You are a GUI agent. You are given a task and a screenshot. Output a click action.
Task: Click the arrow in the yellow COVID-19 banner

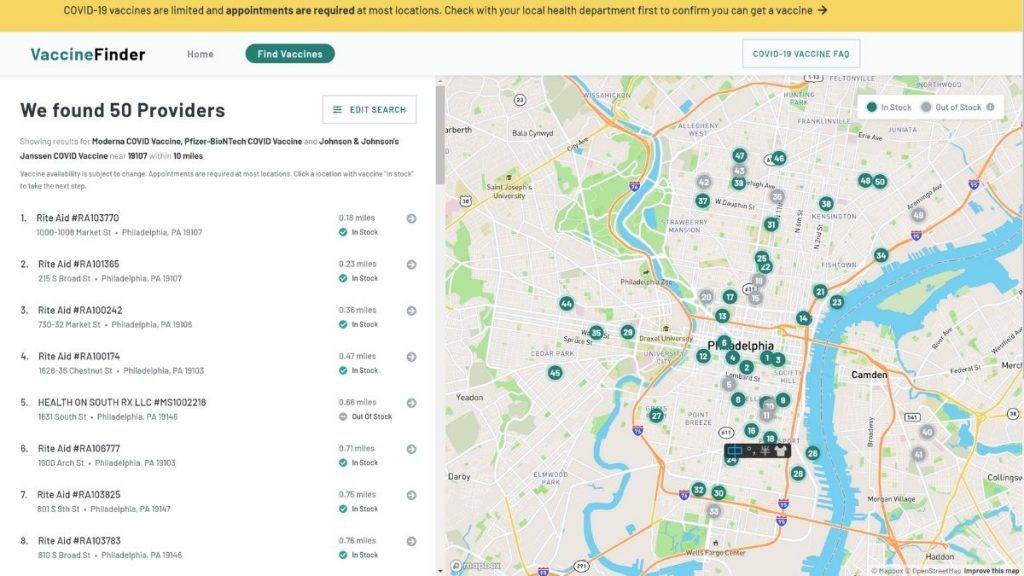tap(822, 10)
